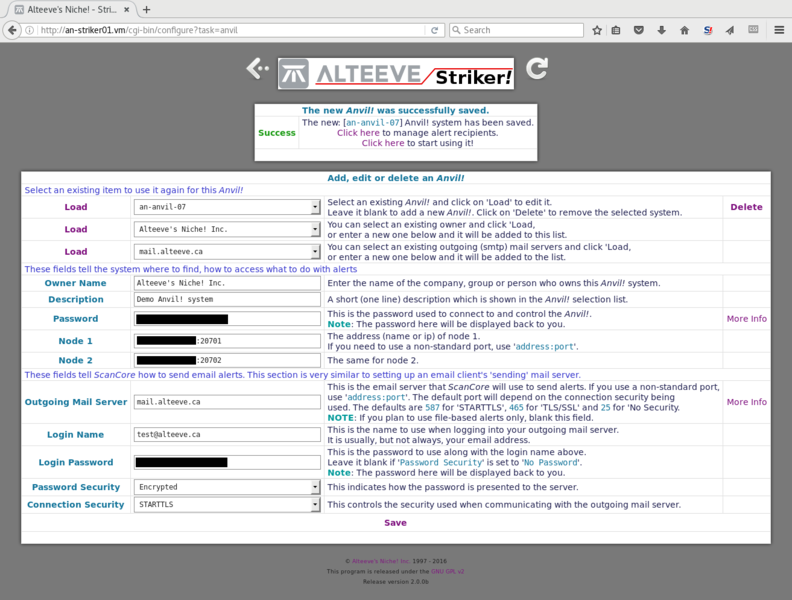Bookmark this page with the star icon
792x600 pixels.
point(597,30)
